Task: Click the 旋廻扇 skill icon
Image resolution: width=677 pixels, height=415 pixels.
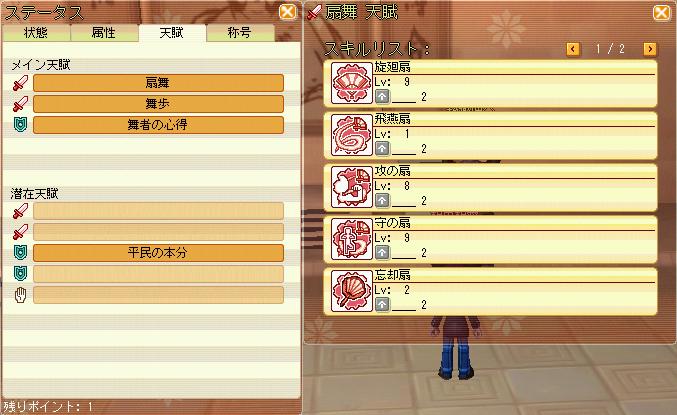Action: point(351,83)
